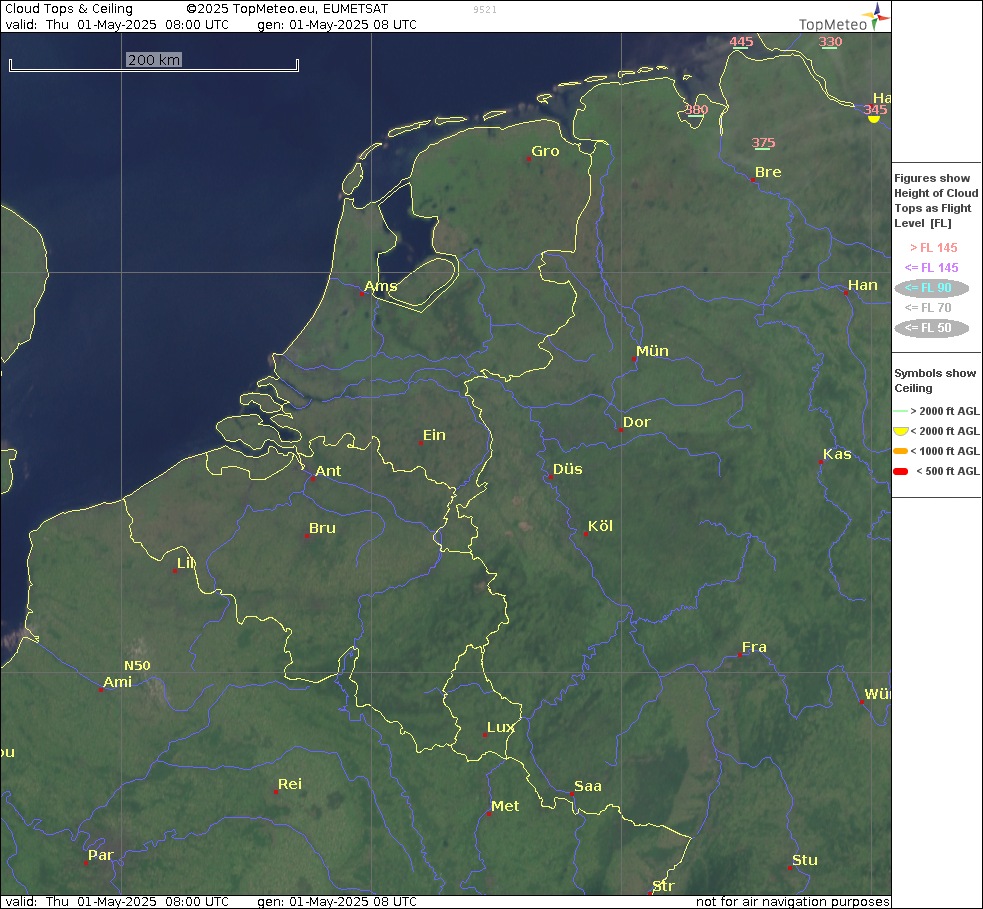
Task: Click the cloud top value '345'
Action: pyautogui.click(x=875, y=109)
